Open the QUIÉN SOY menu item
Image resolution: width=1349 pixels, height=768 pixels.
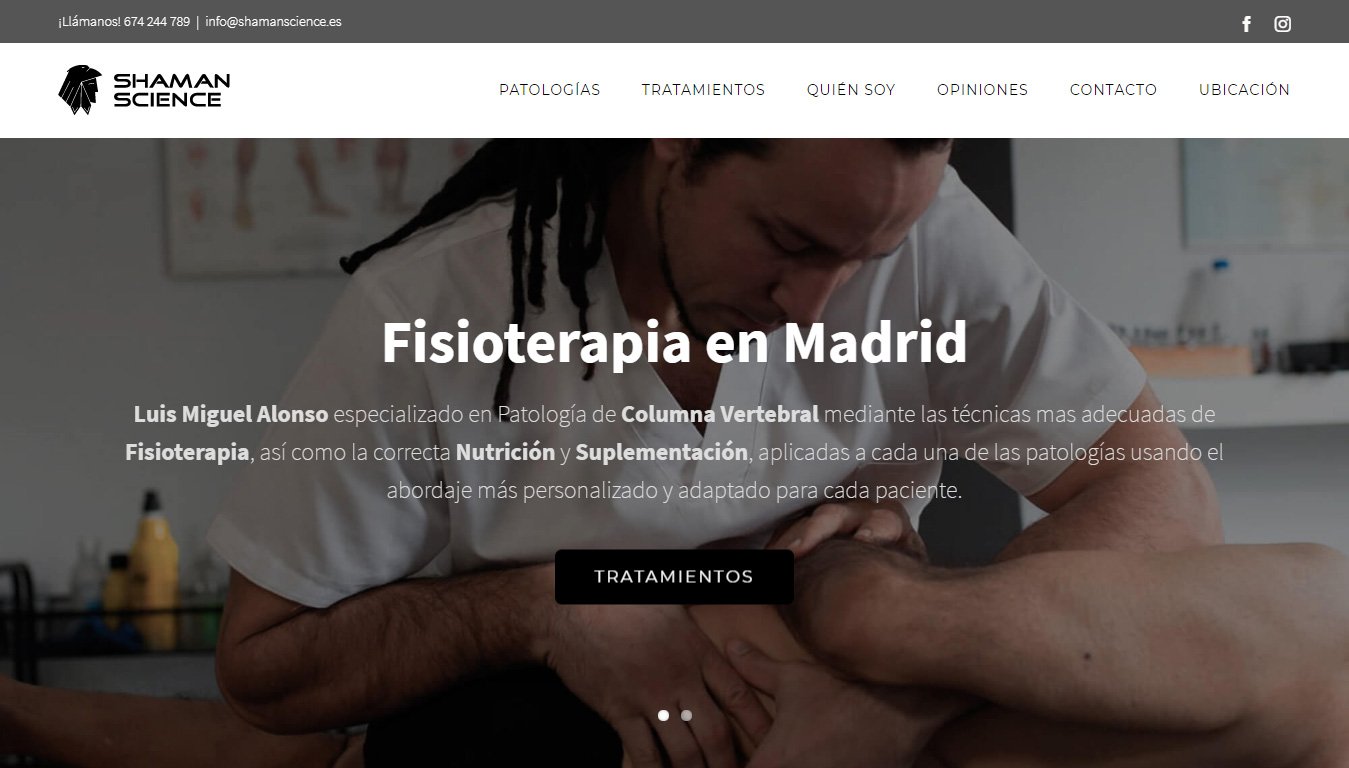coord(851,90)
